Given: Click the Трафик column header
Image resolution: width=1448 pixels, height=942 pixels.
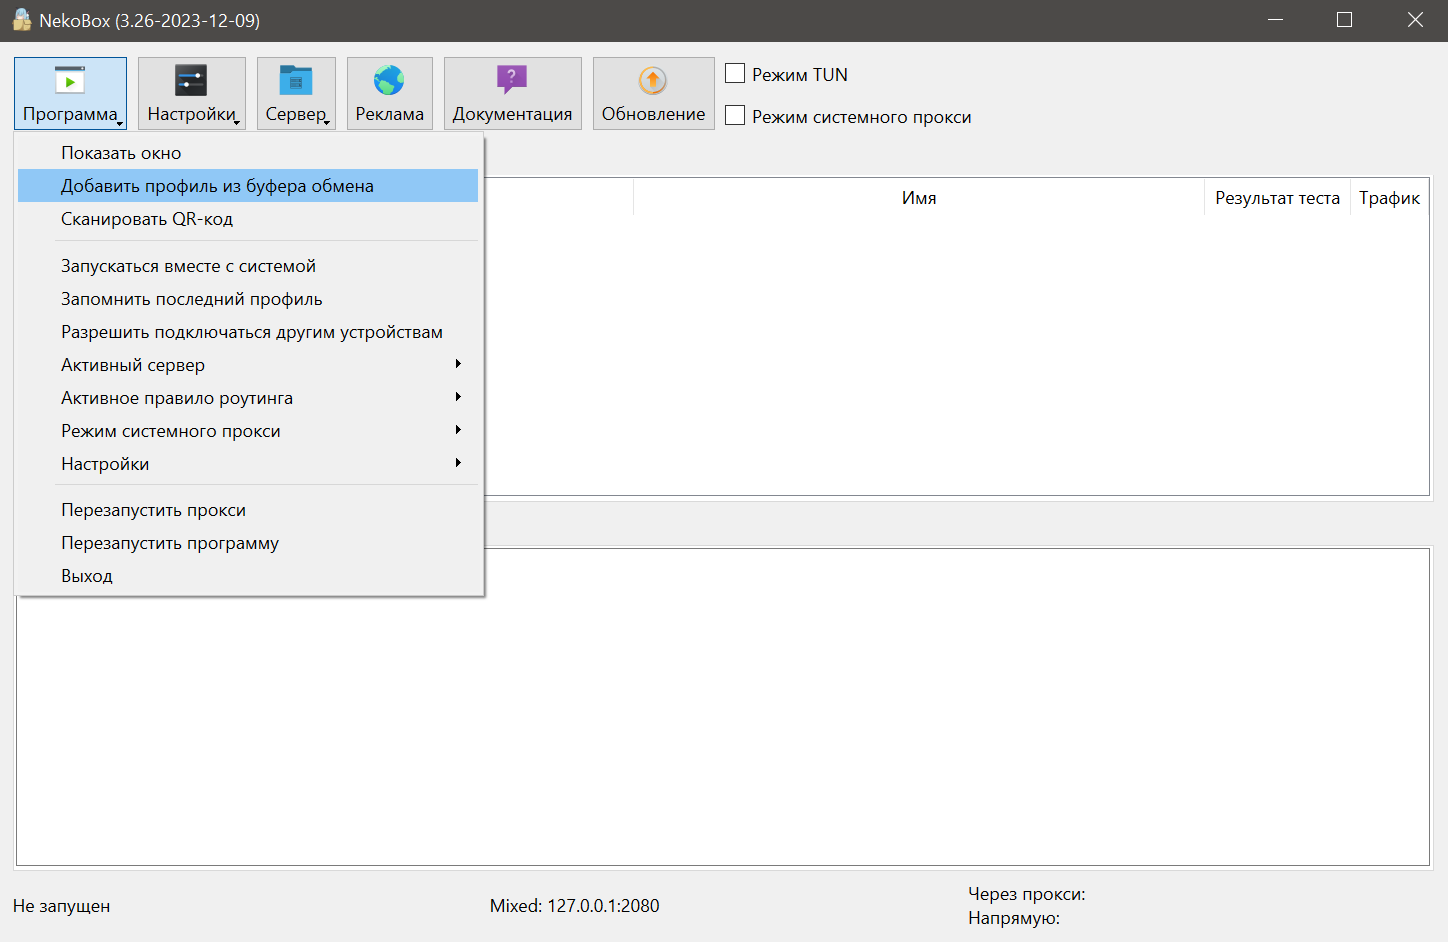Looking at the screenshot, I should [1389, 198].
